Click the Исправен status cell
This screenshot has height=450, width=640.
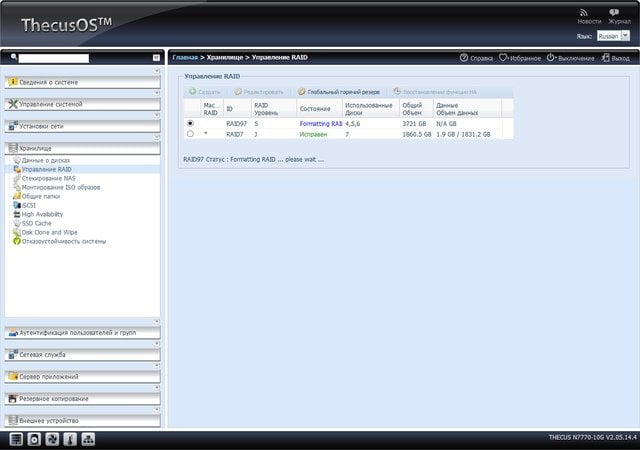[x=313, y=134]
